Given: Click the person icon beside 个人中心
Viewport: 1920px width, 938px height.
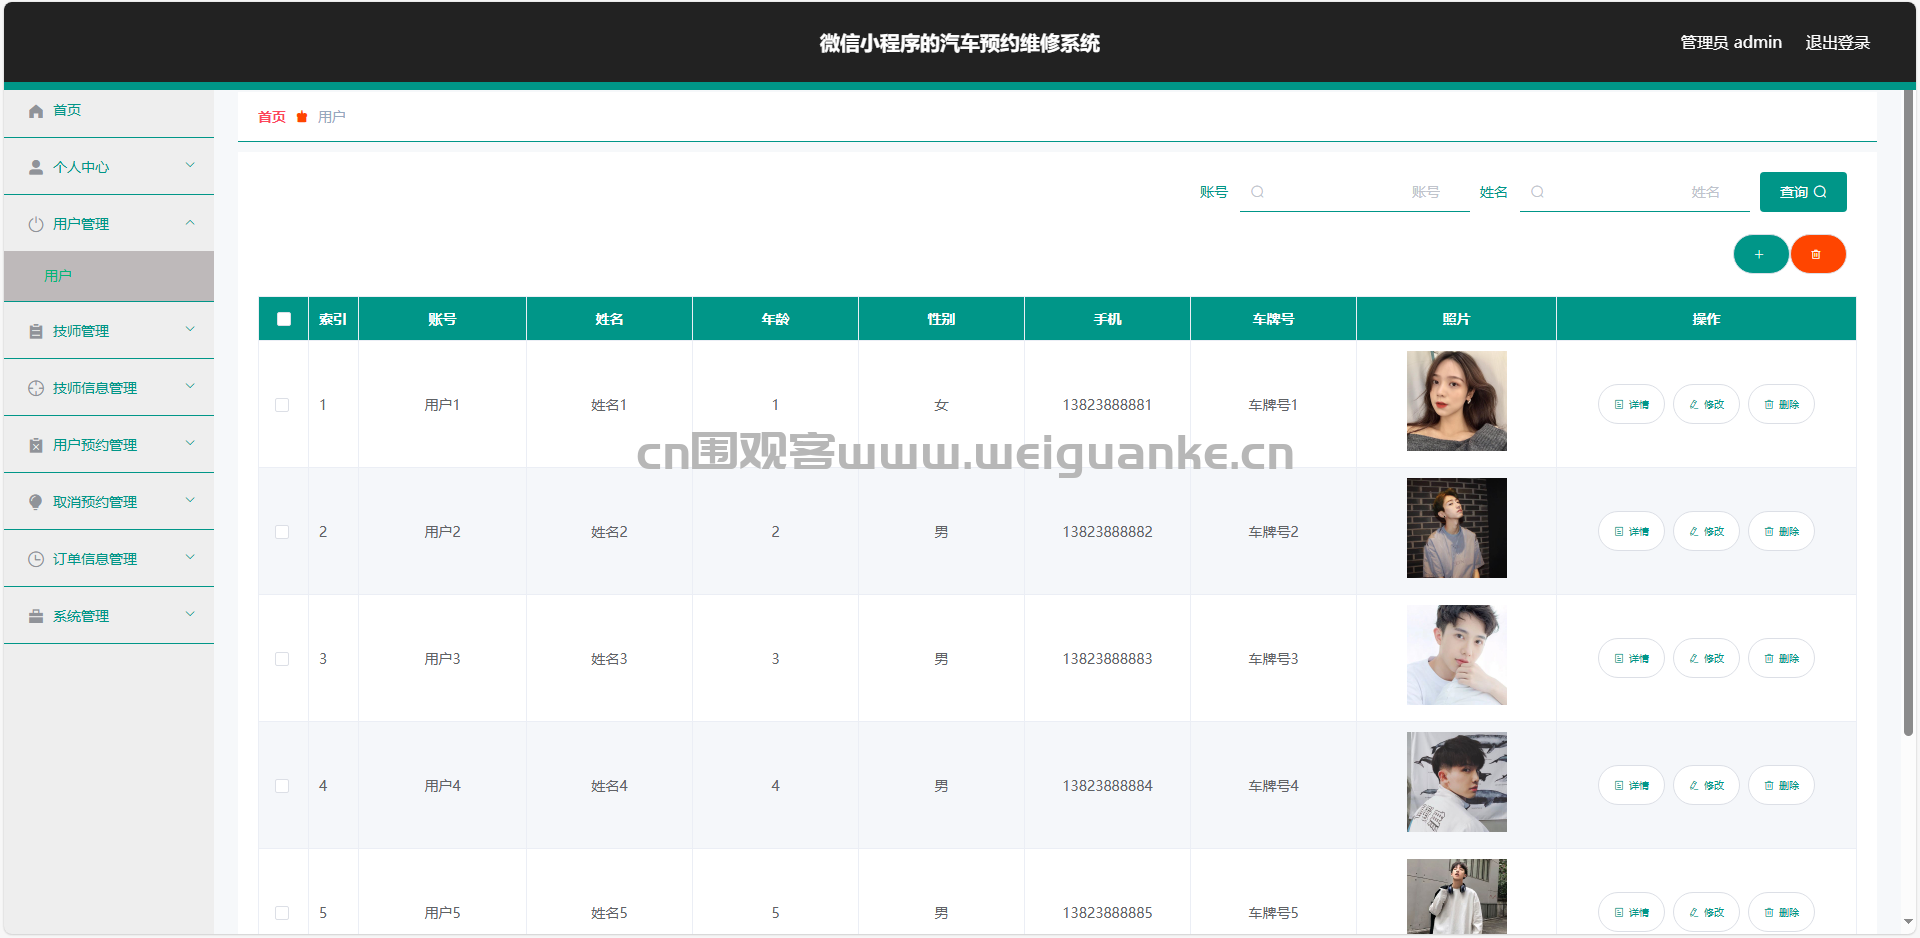Looking at the screenshot, I should point(36,167).
